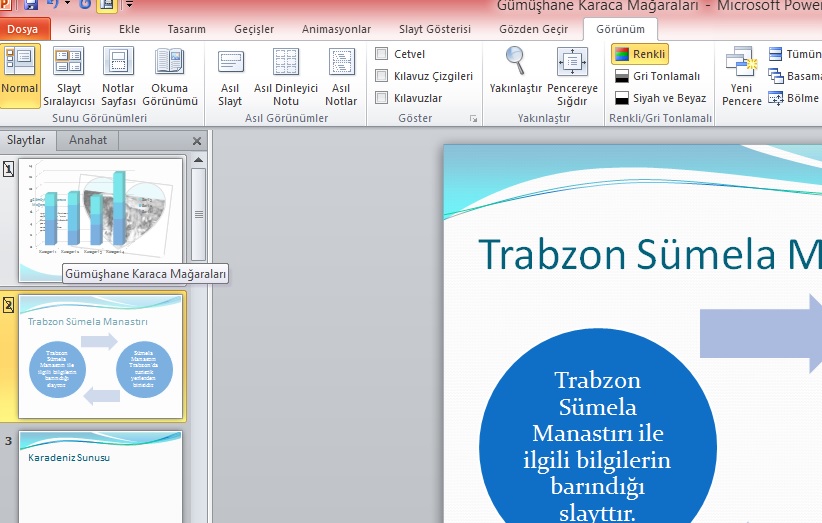The image size is (822, 523).
Task: Click the slide pane scroll up arrow
Action: (198, 160)
